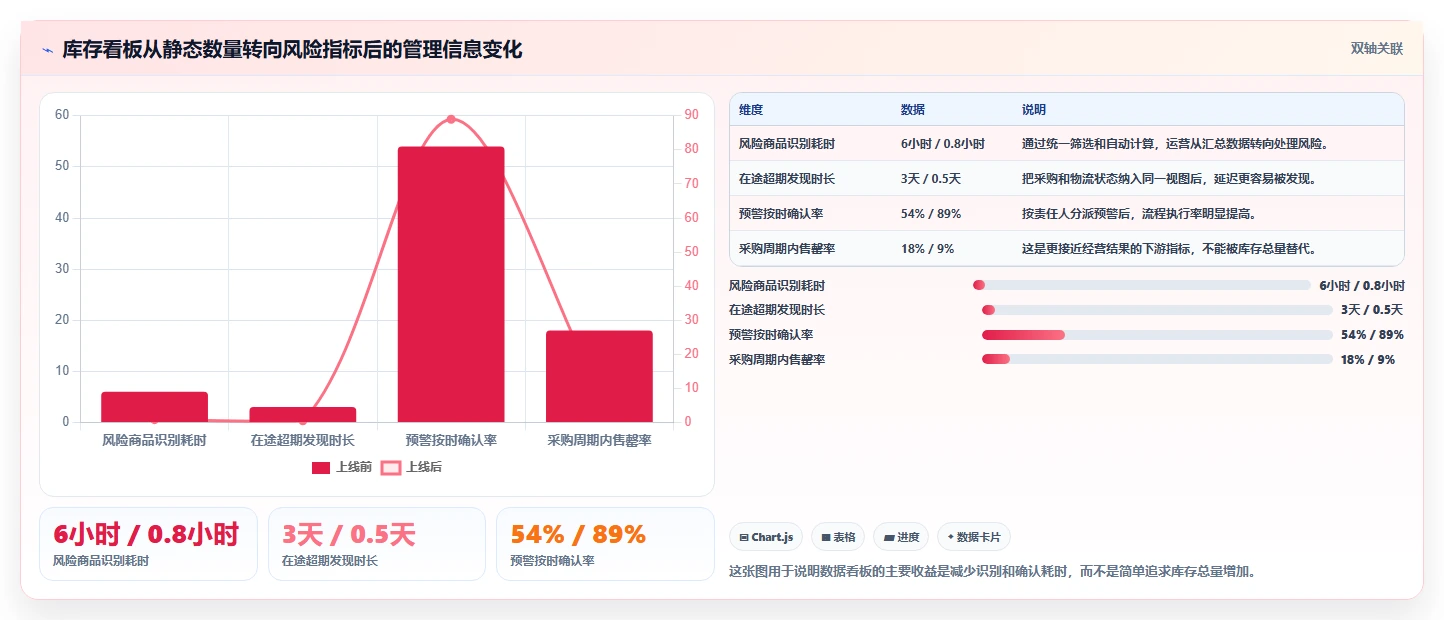Click footer note starting 这张图用于说明
The image size is (1444, 620).
(993, 572)
